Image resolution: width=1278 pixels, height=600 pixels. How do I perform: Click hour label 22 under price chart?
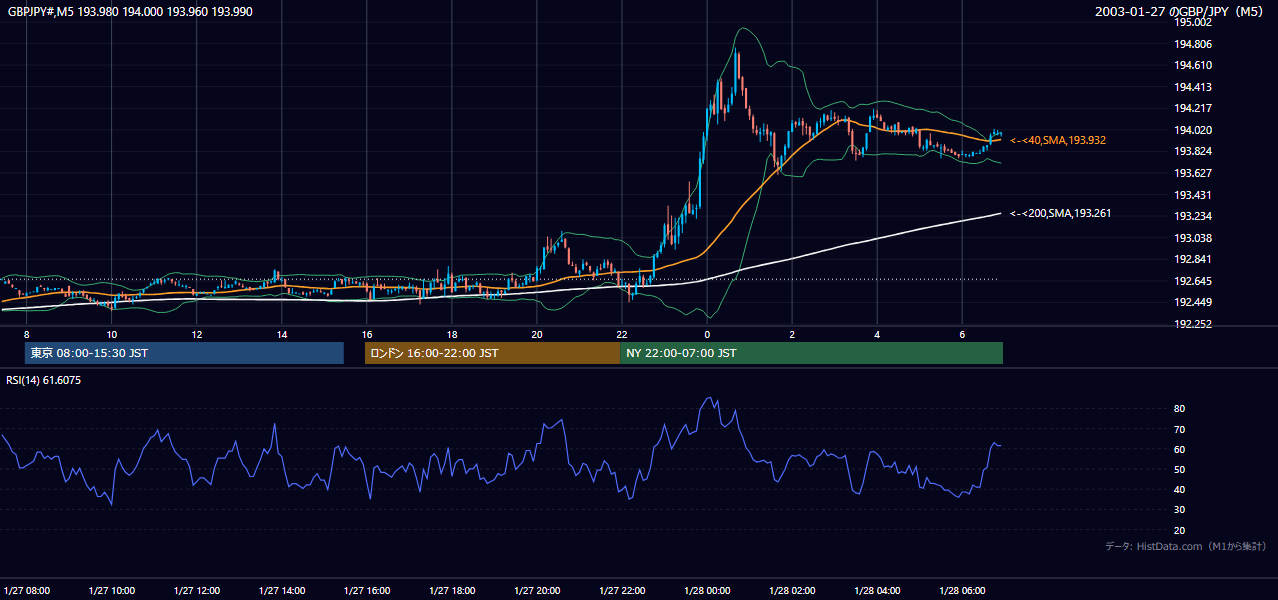tap(622, 334)
